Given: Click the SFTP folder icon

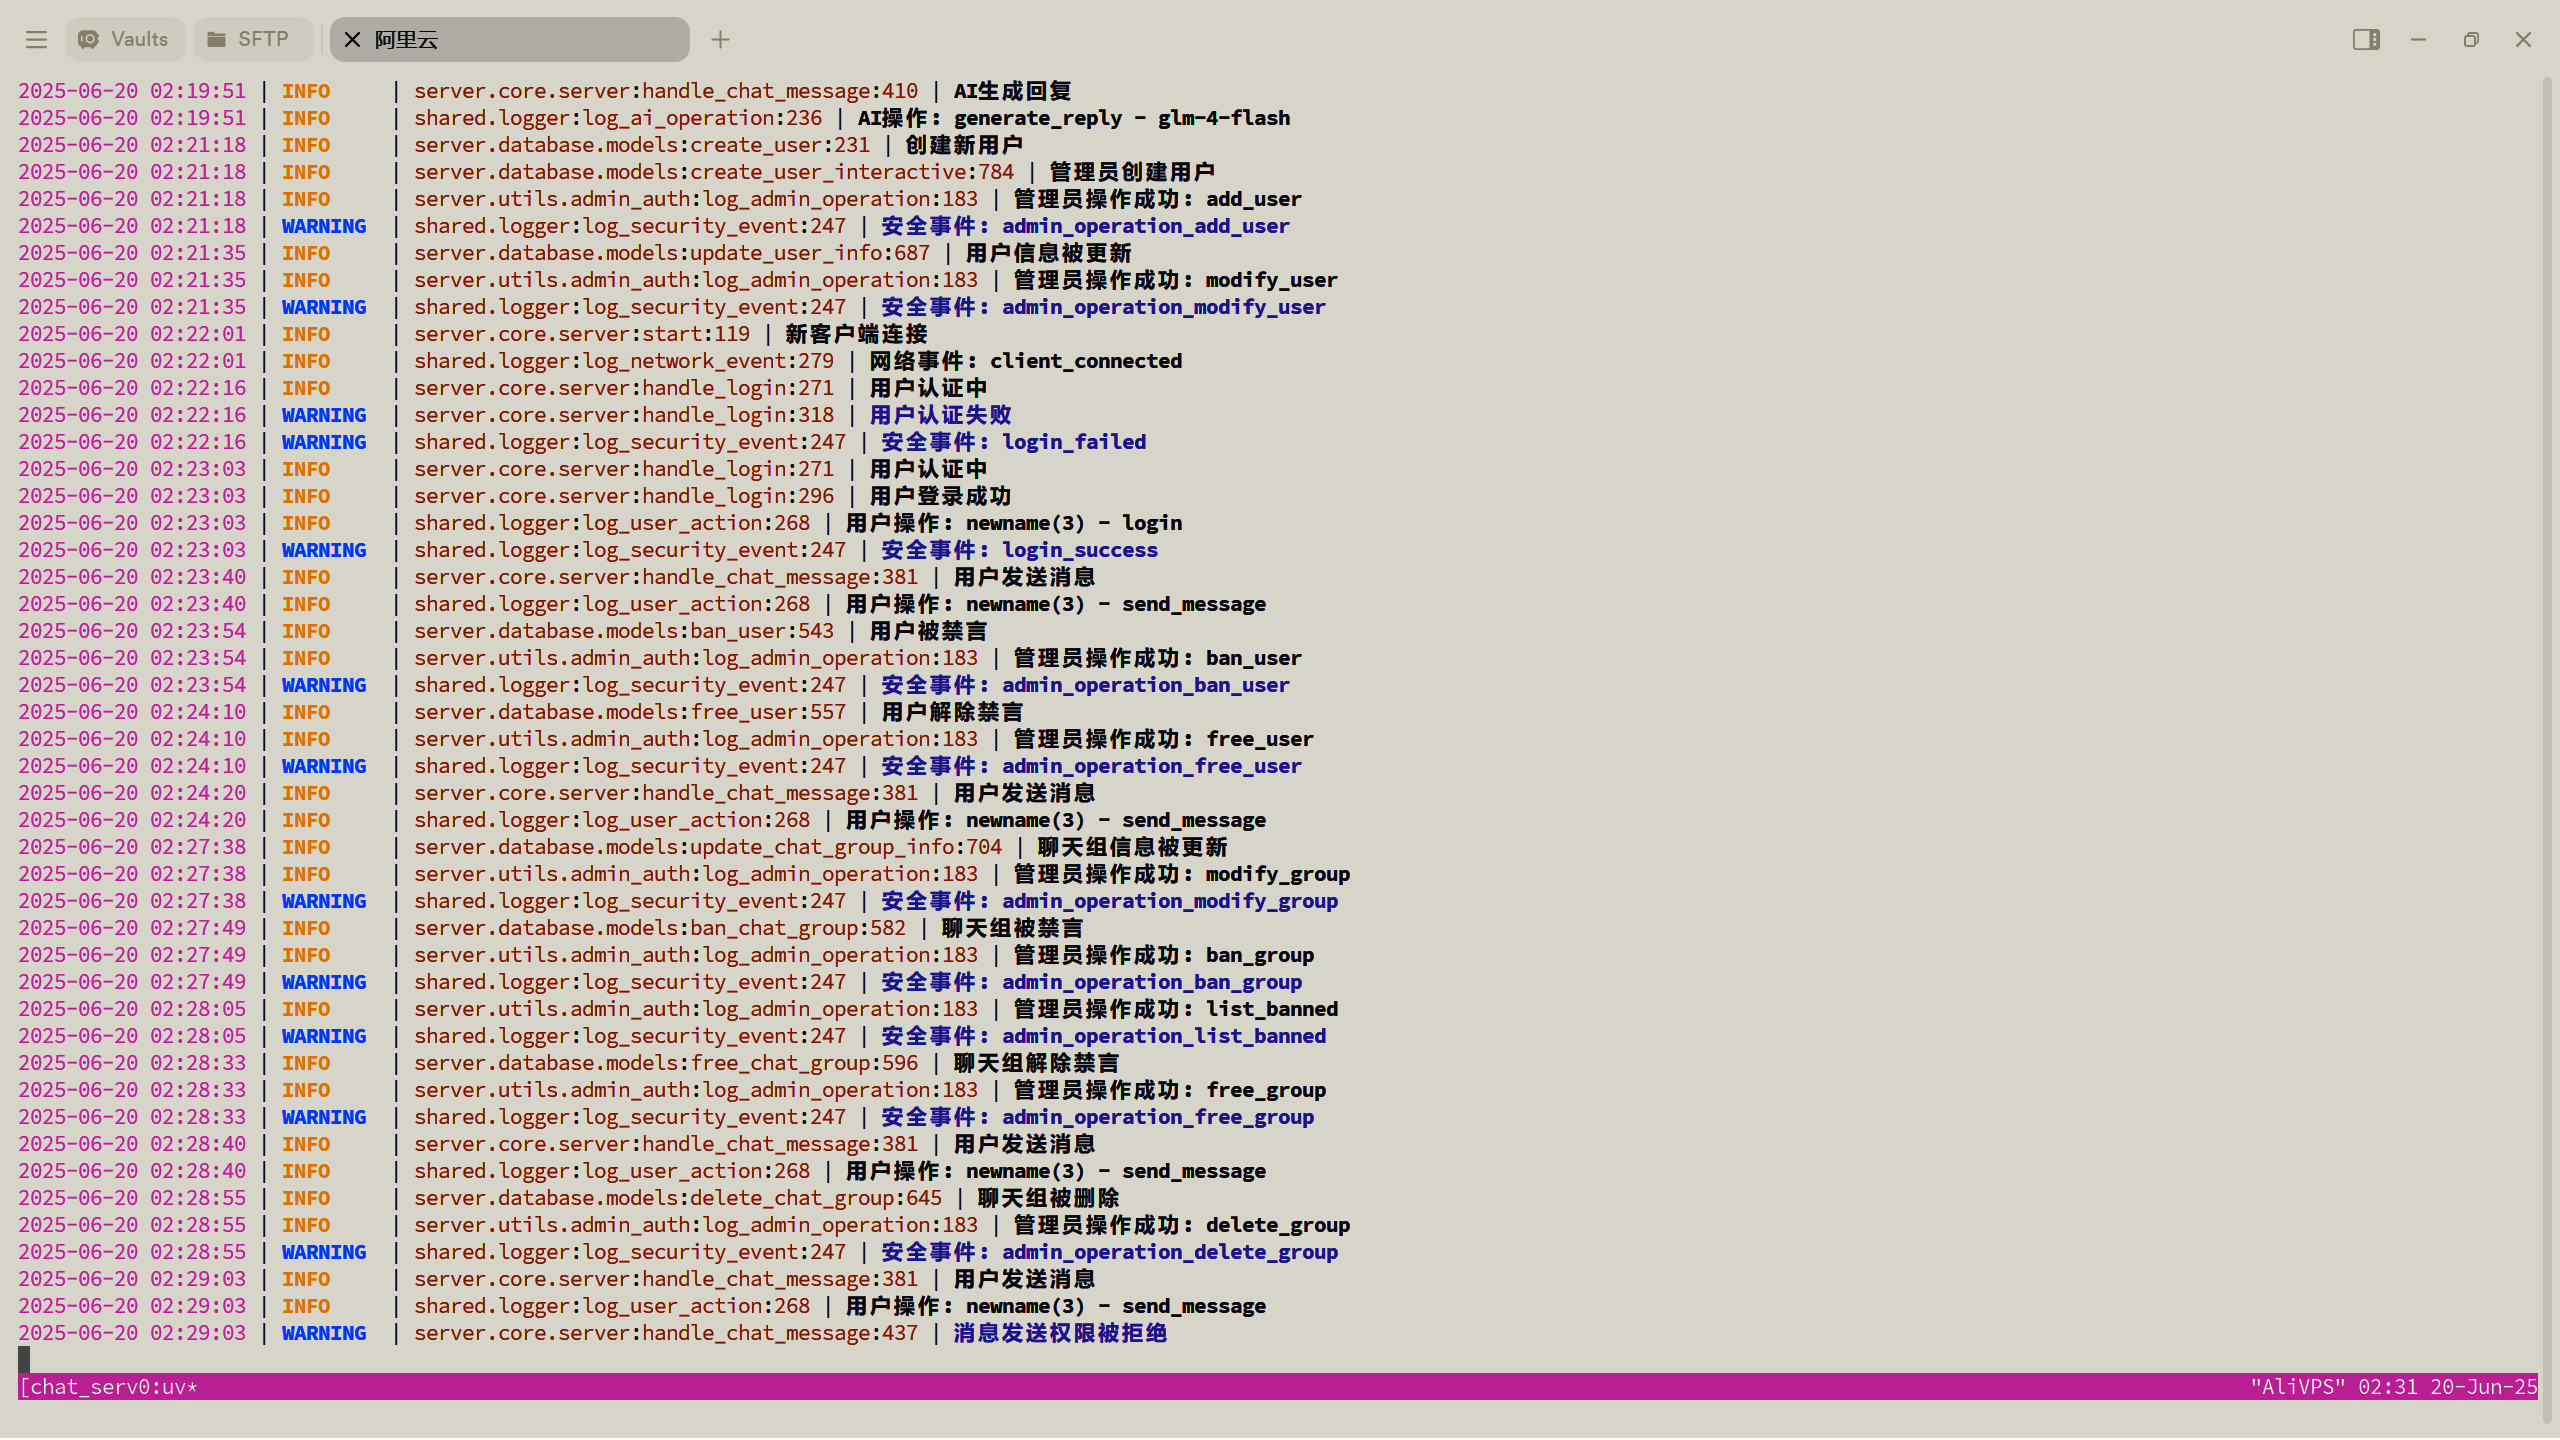Looking at the screenshot, I should (216, 40).
